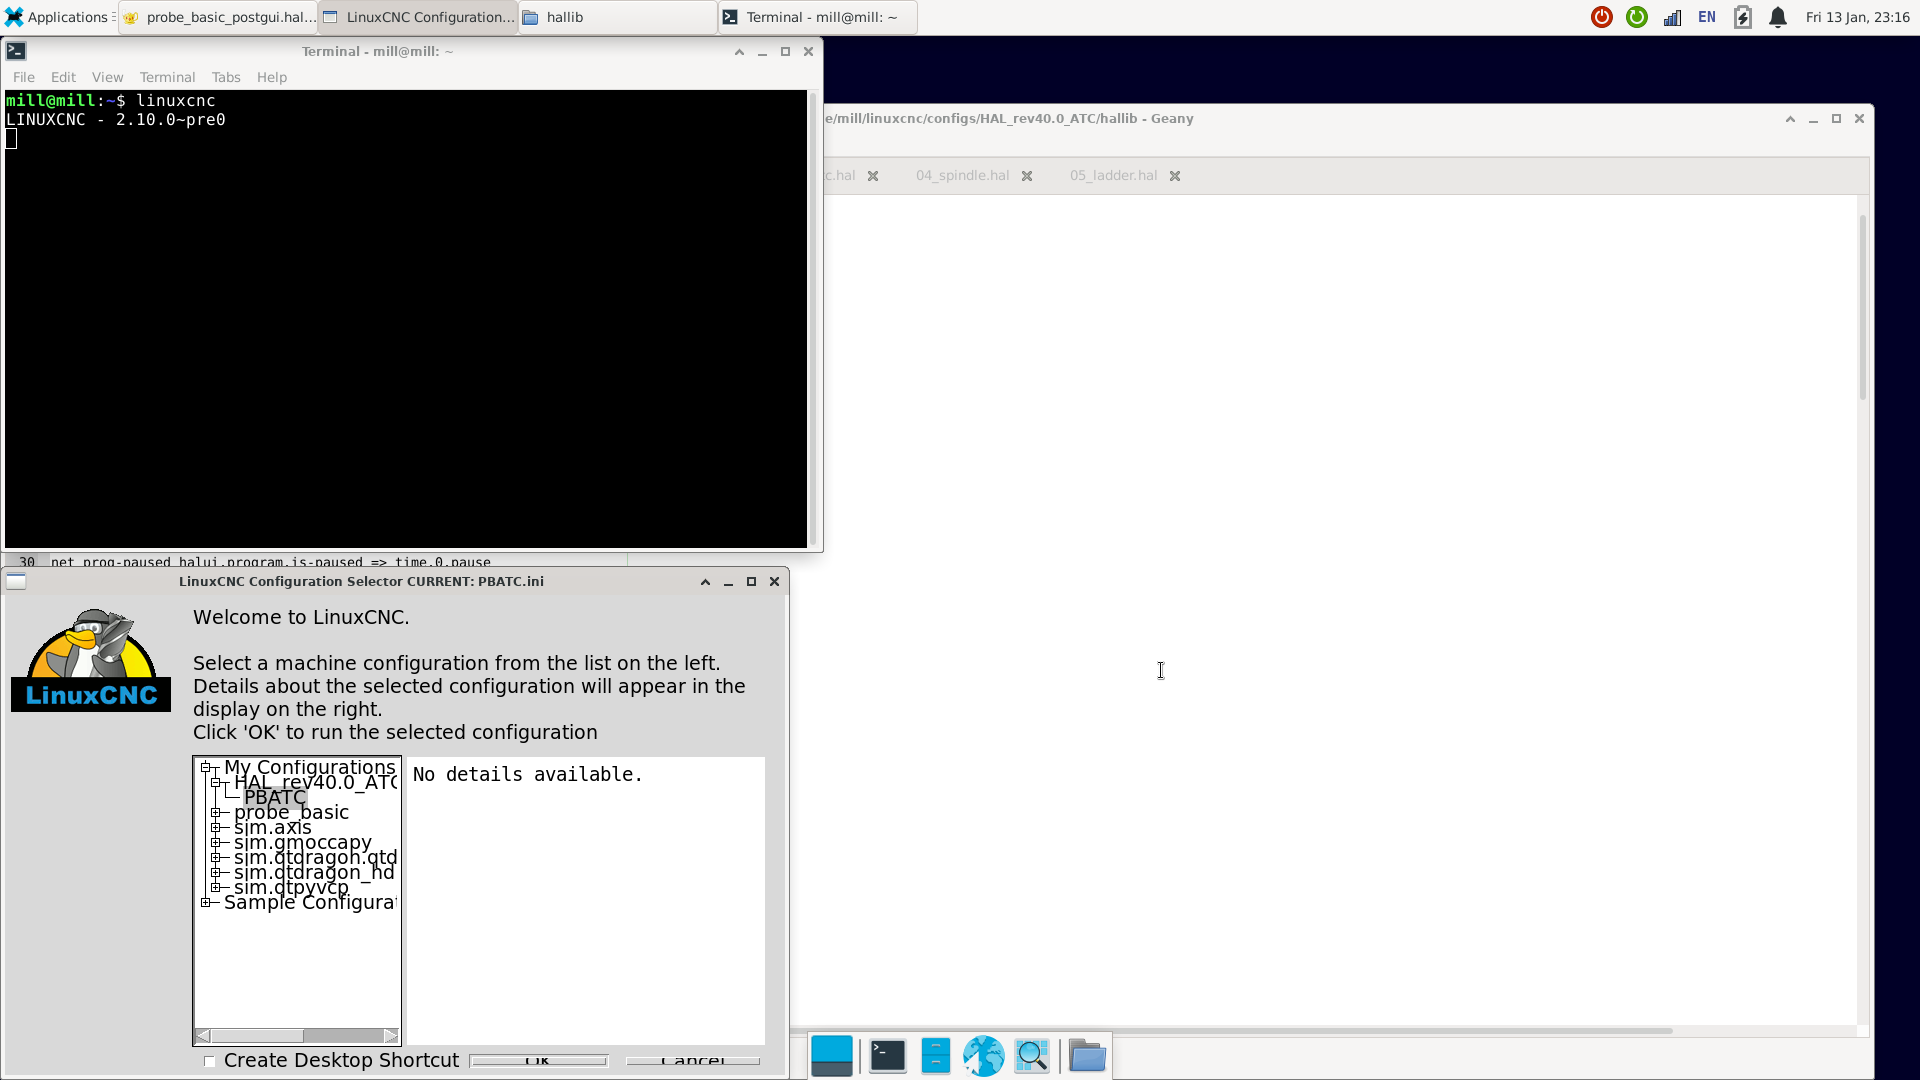Collapse the My Configurations tree node

206,768
